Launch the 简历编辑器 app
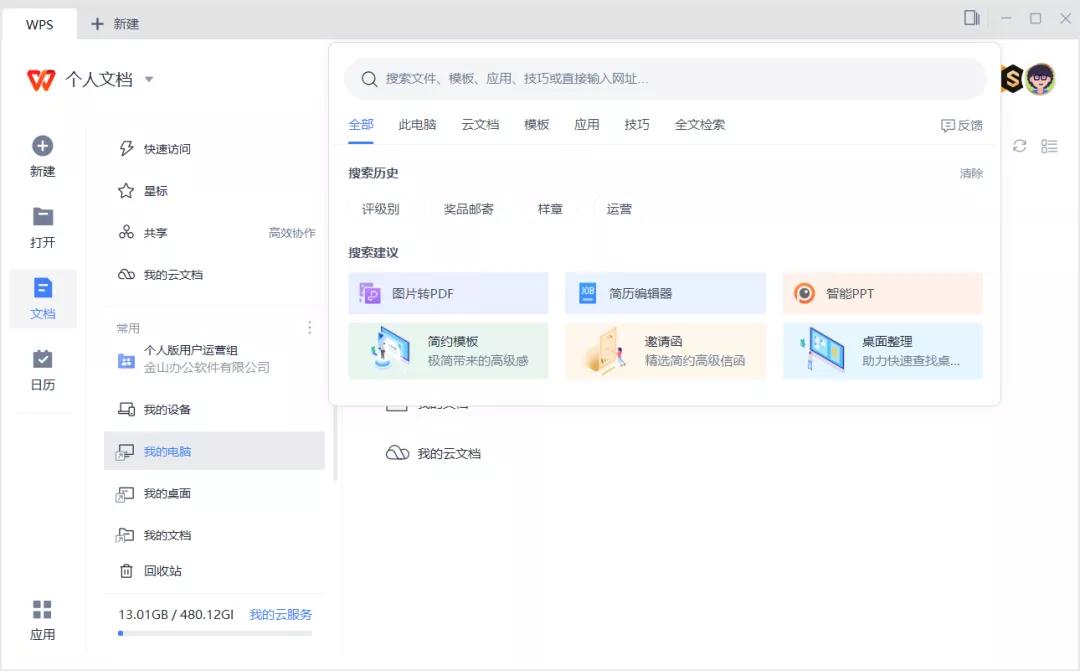 (664, 292)
